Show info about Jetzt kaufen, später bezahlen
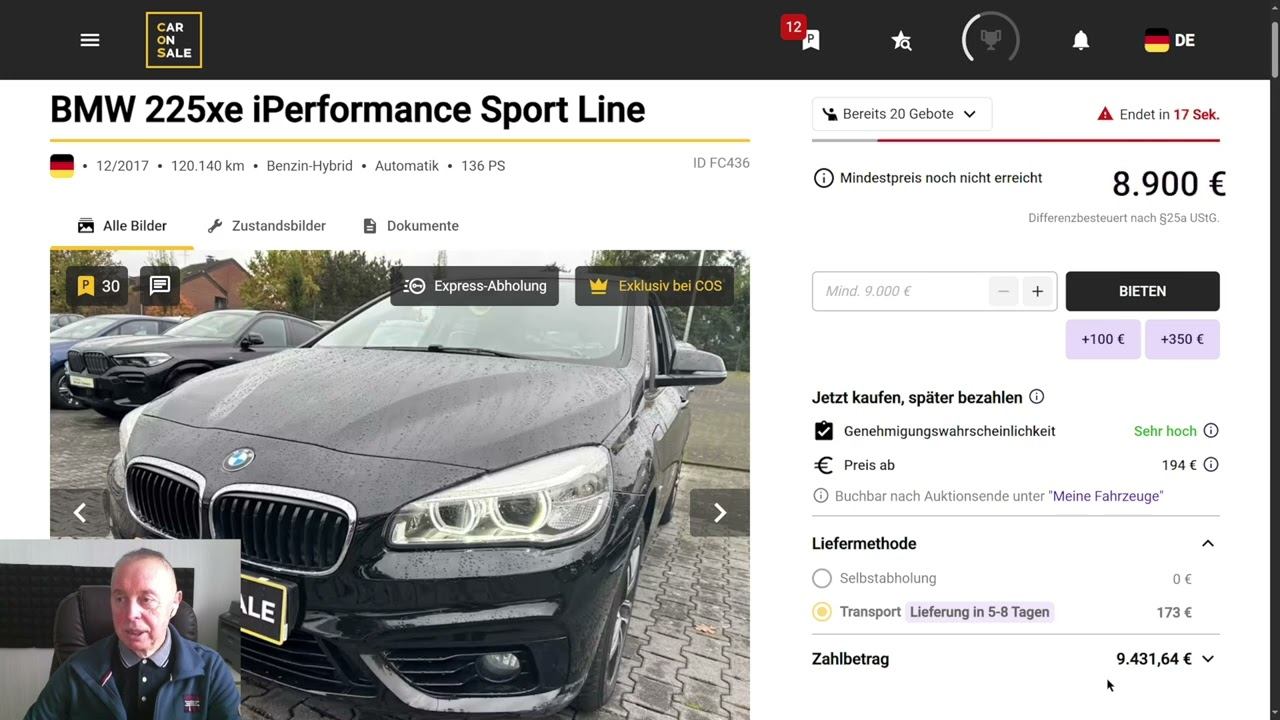Viewport: 1280px width, 720px height. (x=1036, y=397)
